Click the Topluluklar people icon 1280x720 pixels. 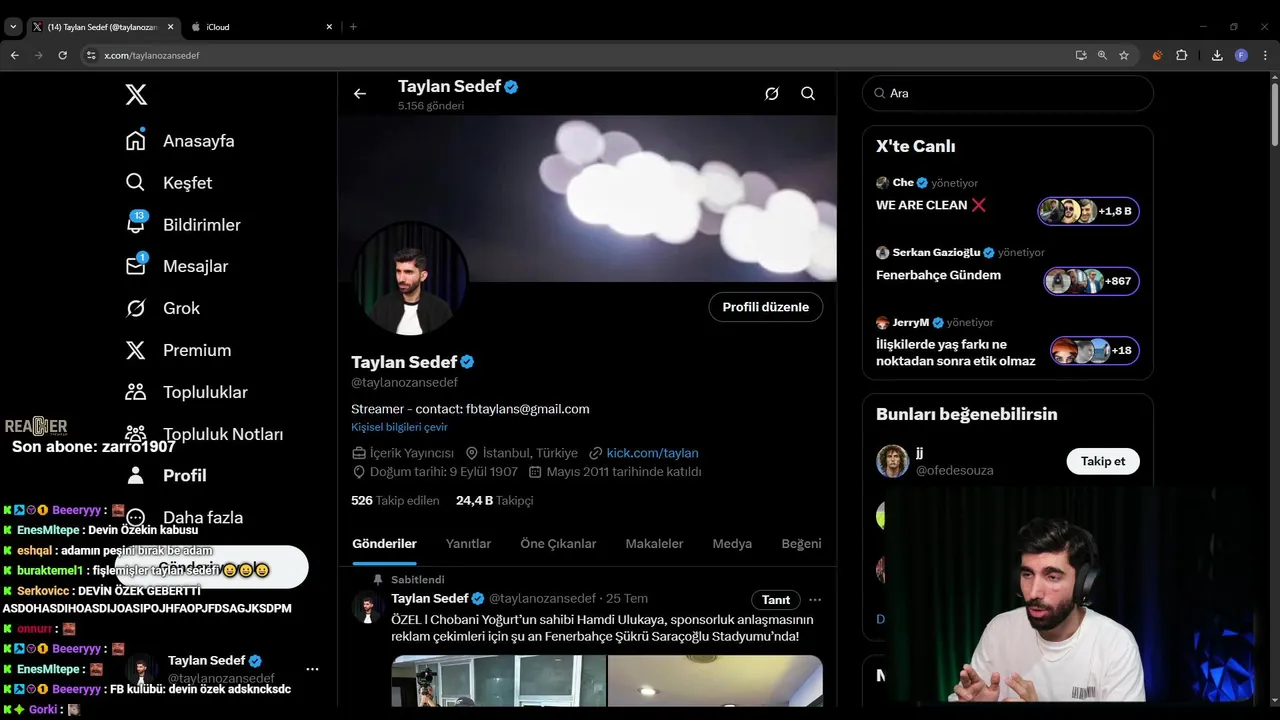pos(136,392)
